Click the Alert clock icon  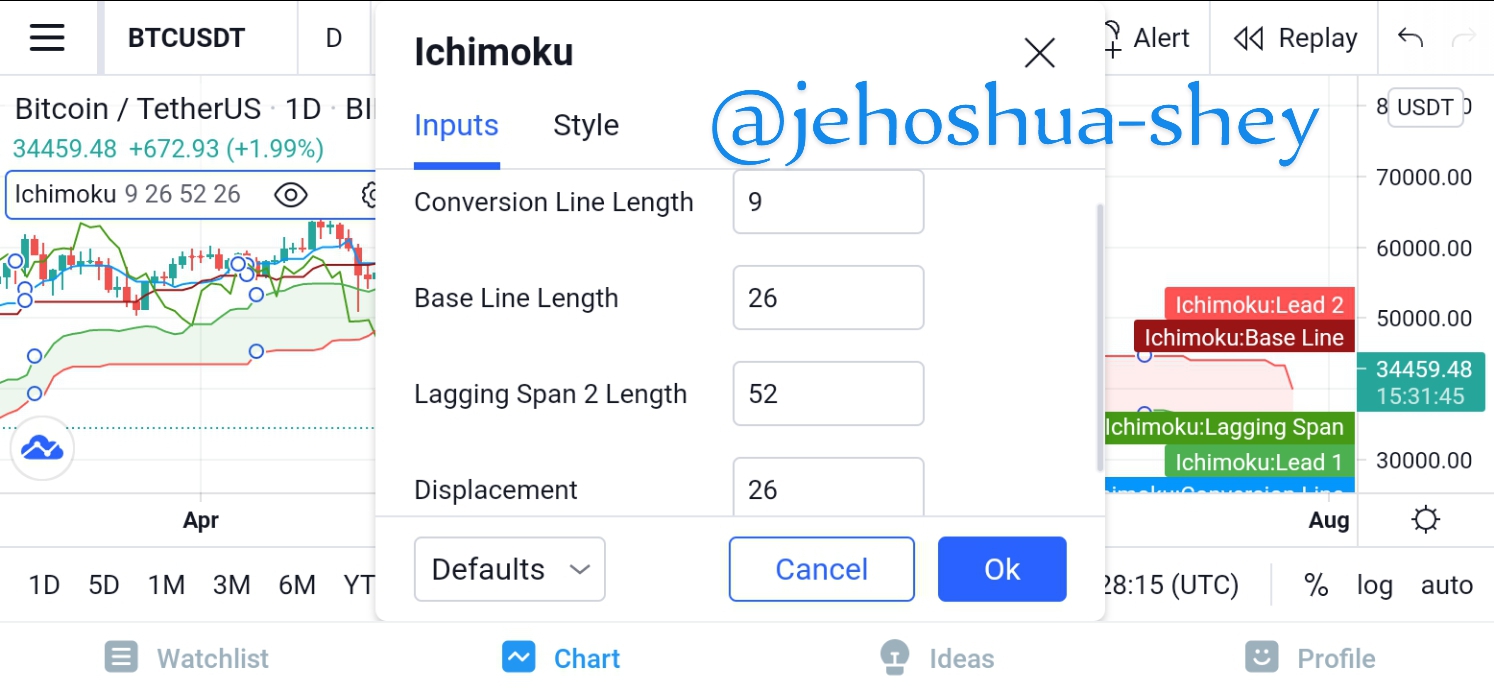1112,38
